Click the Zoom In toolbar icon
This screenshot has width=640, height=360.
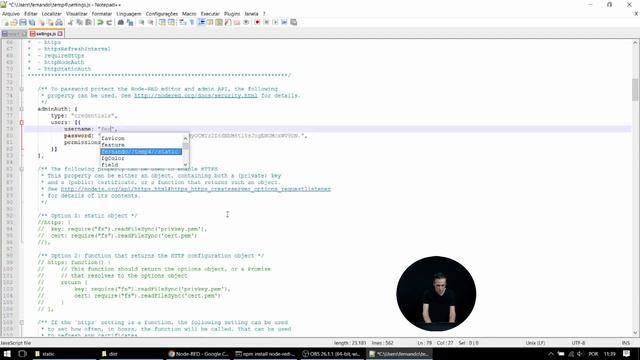[x=141, y=22]
